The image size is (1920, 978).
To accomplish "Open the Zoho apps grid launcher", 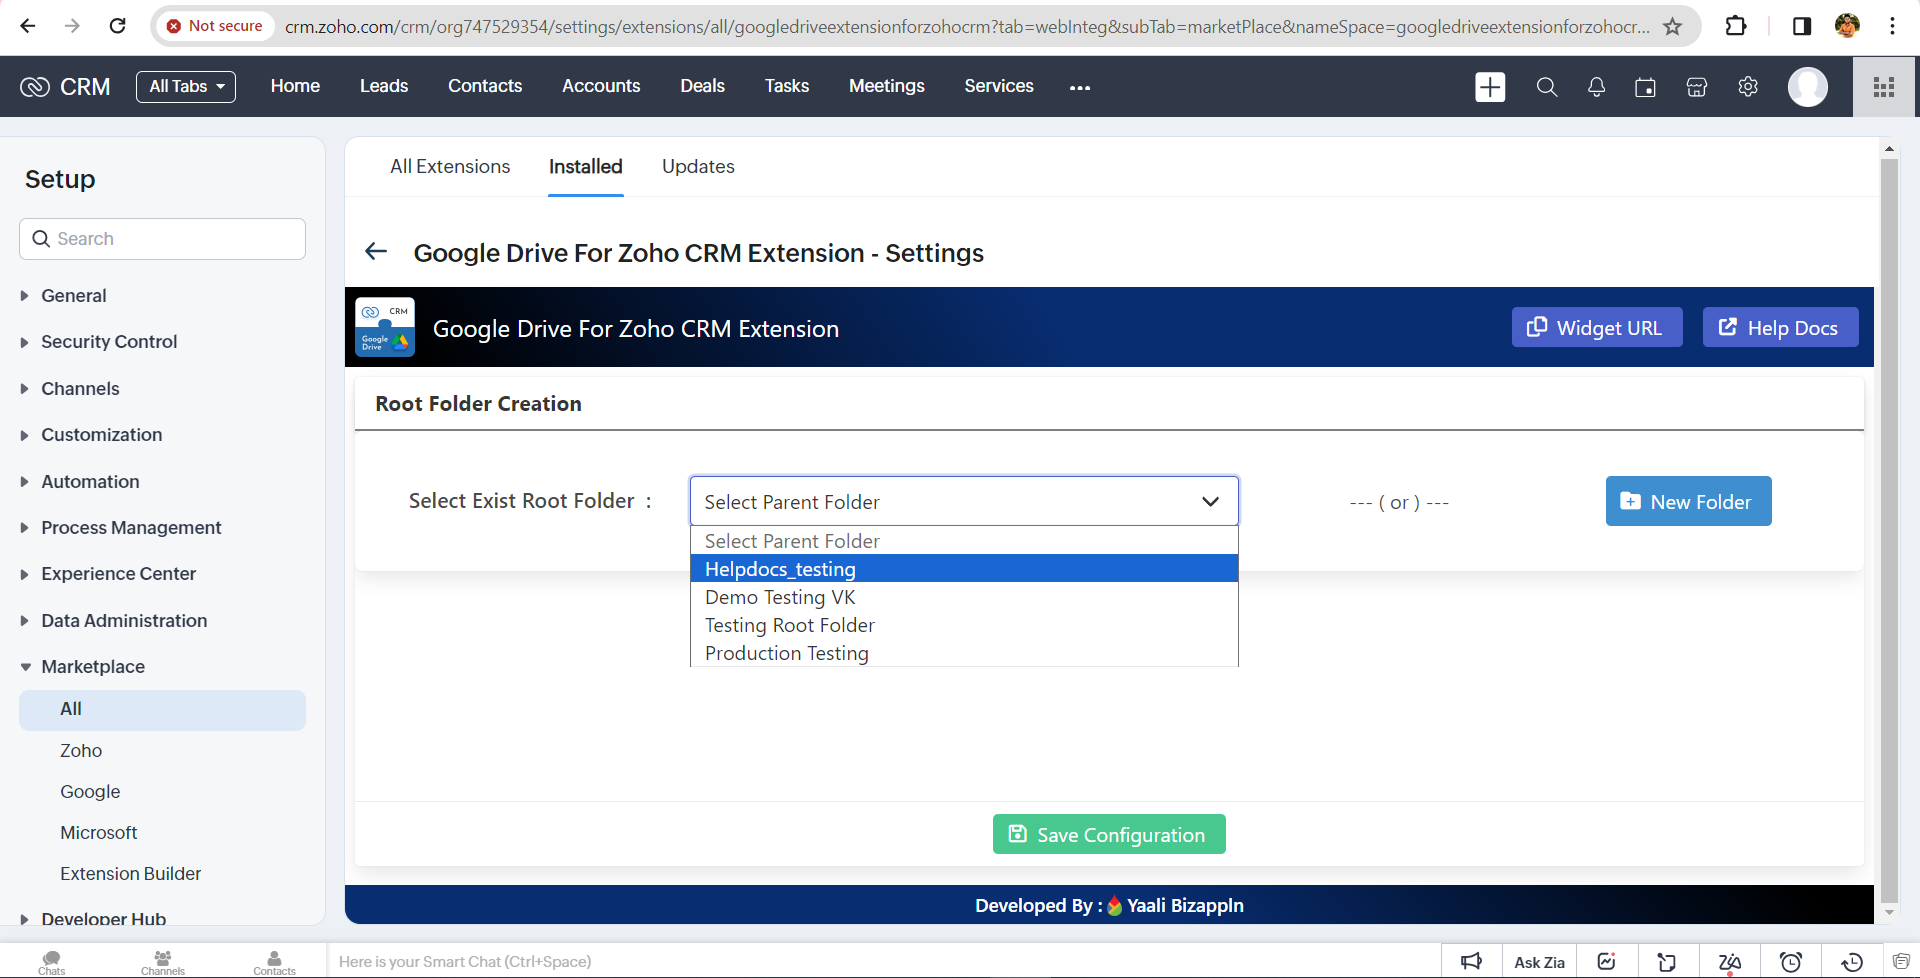I will pyautogui.click(x=1884, y=87).
